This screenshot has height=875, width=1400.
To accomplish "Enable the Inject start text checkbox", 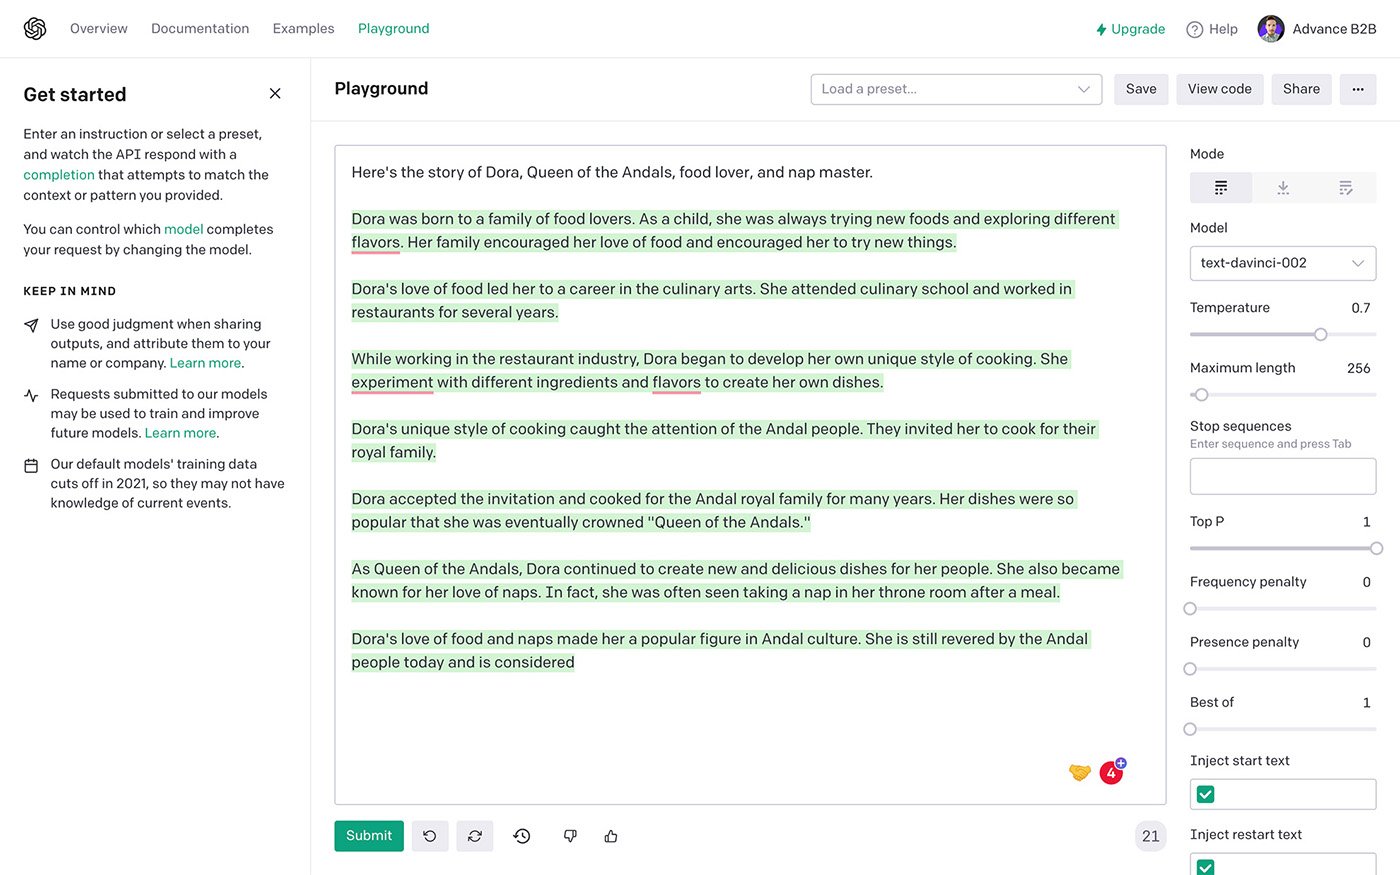I will pos(1204,793).
